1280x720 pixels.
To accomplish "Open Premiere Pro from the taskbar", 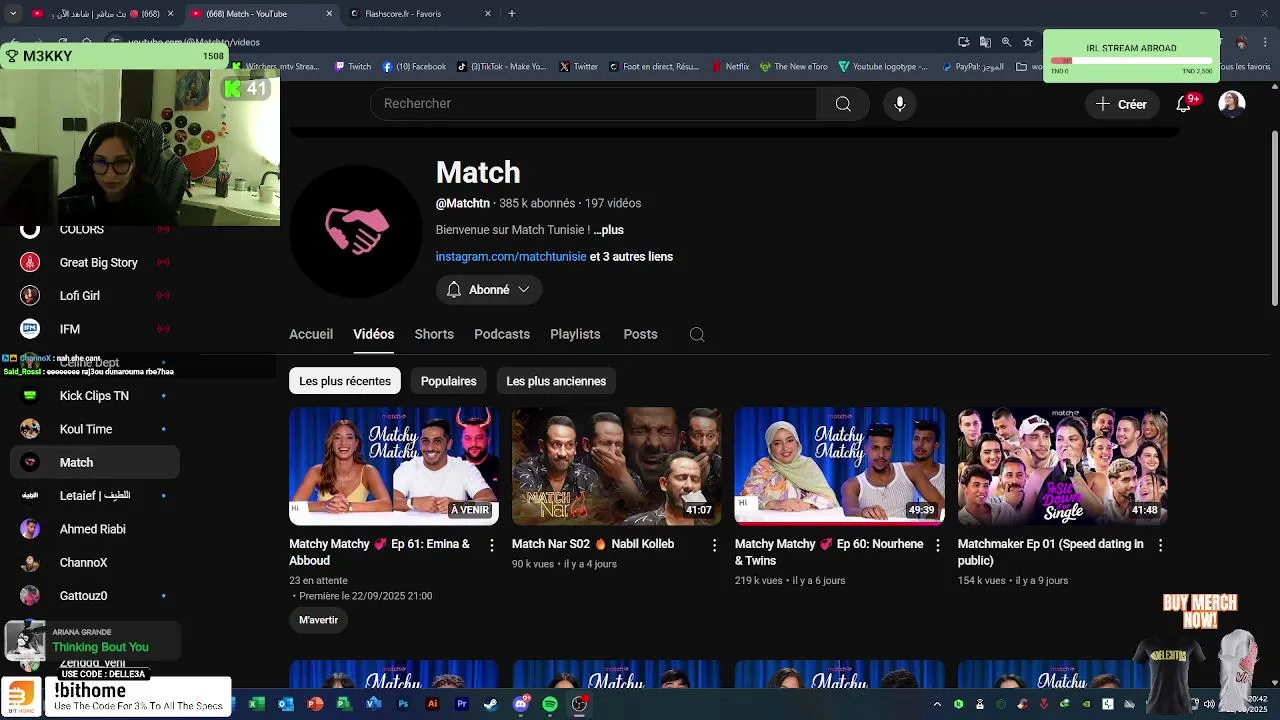I will click(462, 704).
